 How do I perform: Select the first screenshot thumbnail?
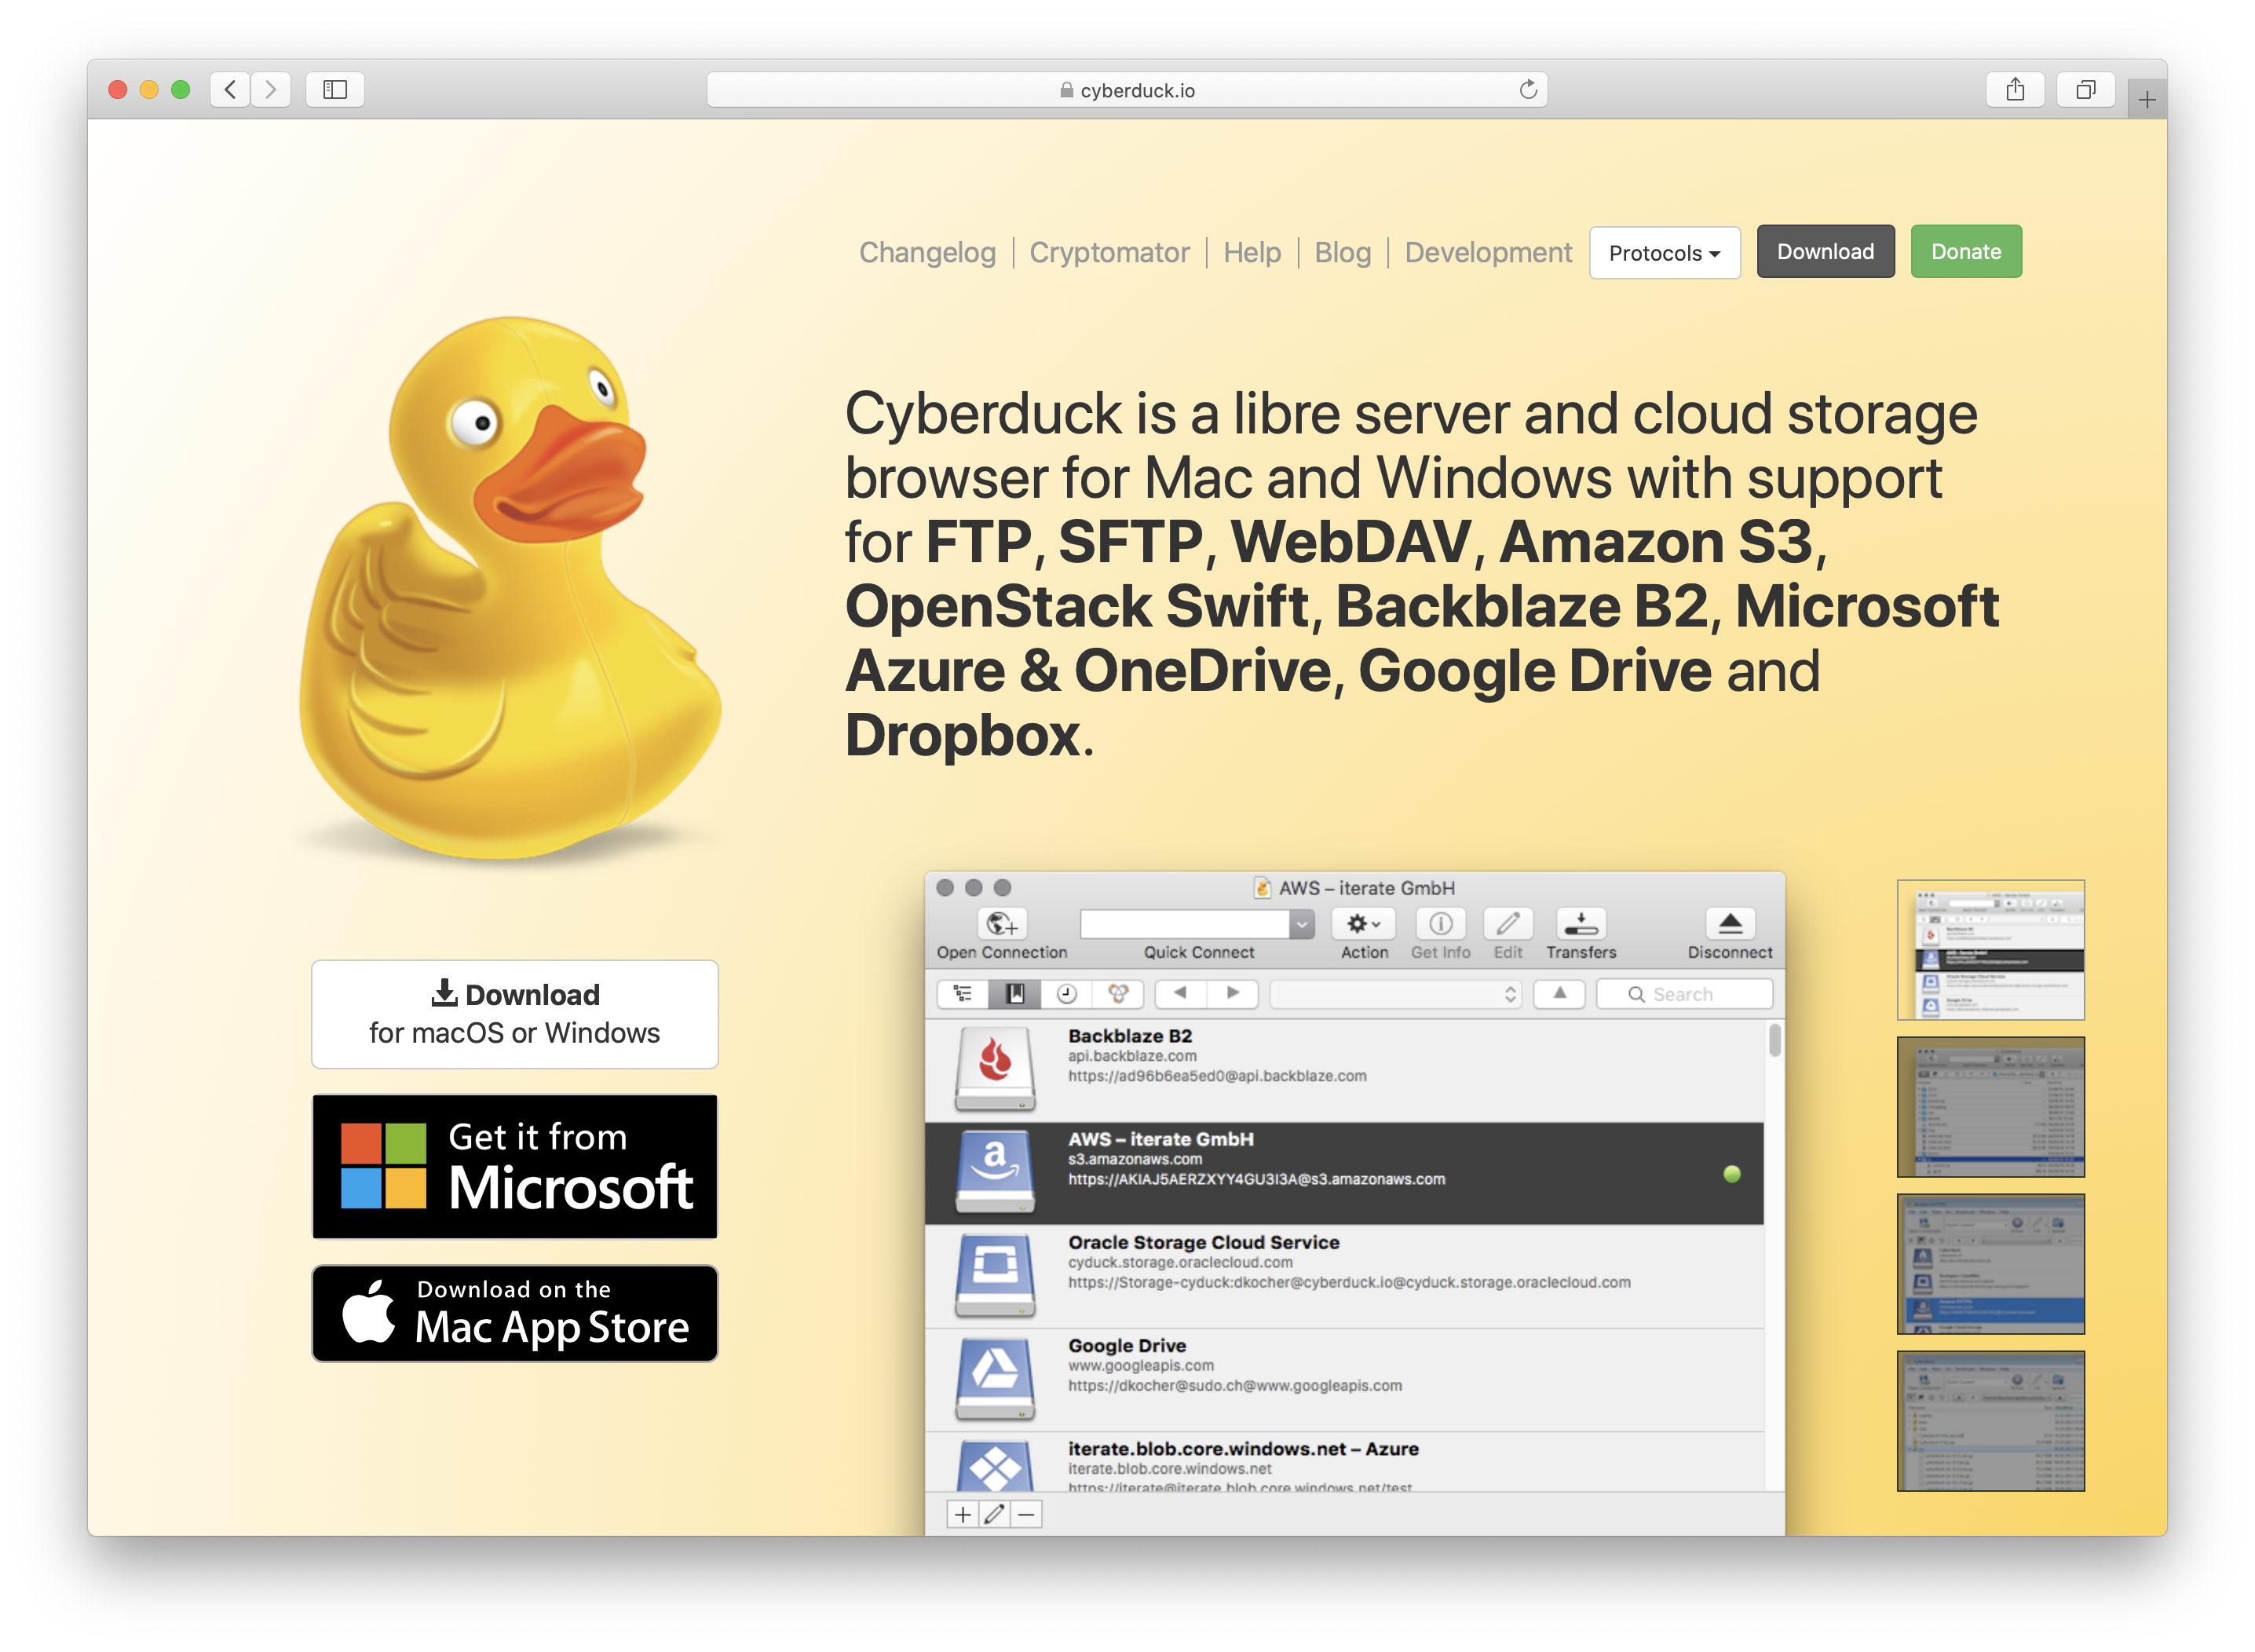(x=1990, y=949)
